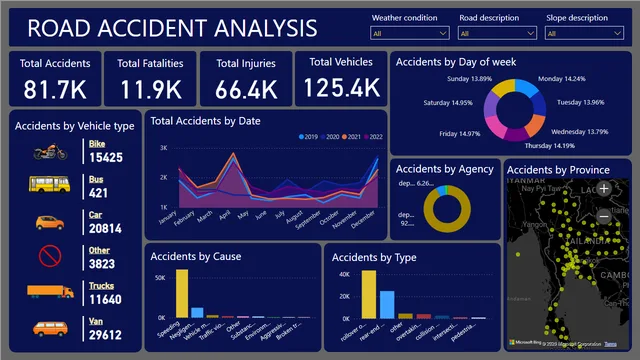The width and height of the screenshot is (640, 360).
Task: Click the Bike count 15425
Action: pos(106,158)
